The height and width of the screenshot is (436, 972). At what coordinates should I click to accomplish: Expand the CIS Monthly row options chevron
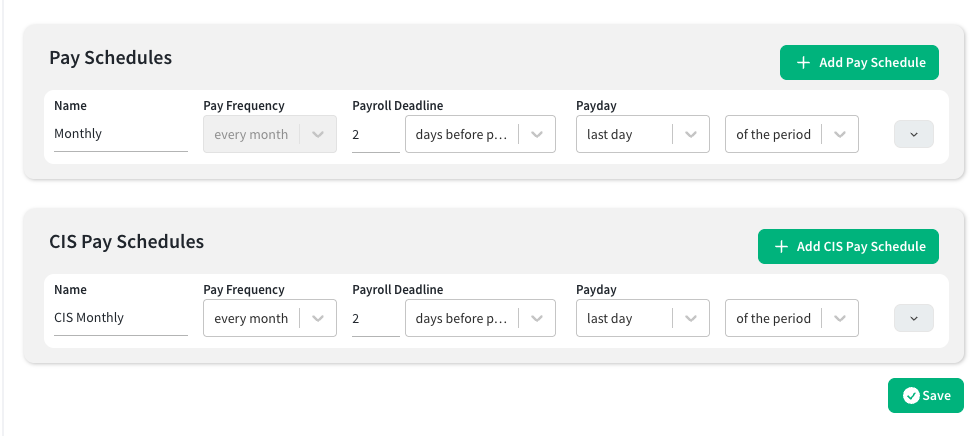(914, 318)
